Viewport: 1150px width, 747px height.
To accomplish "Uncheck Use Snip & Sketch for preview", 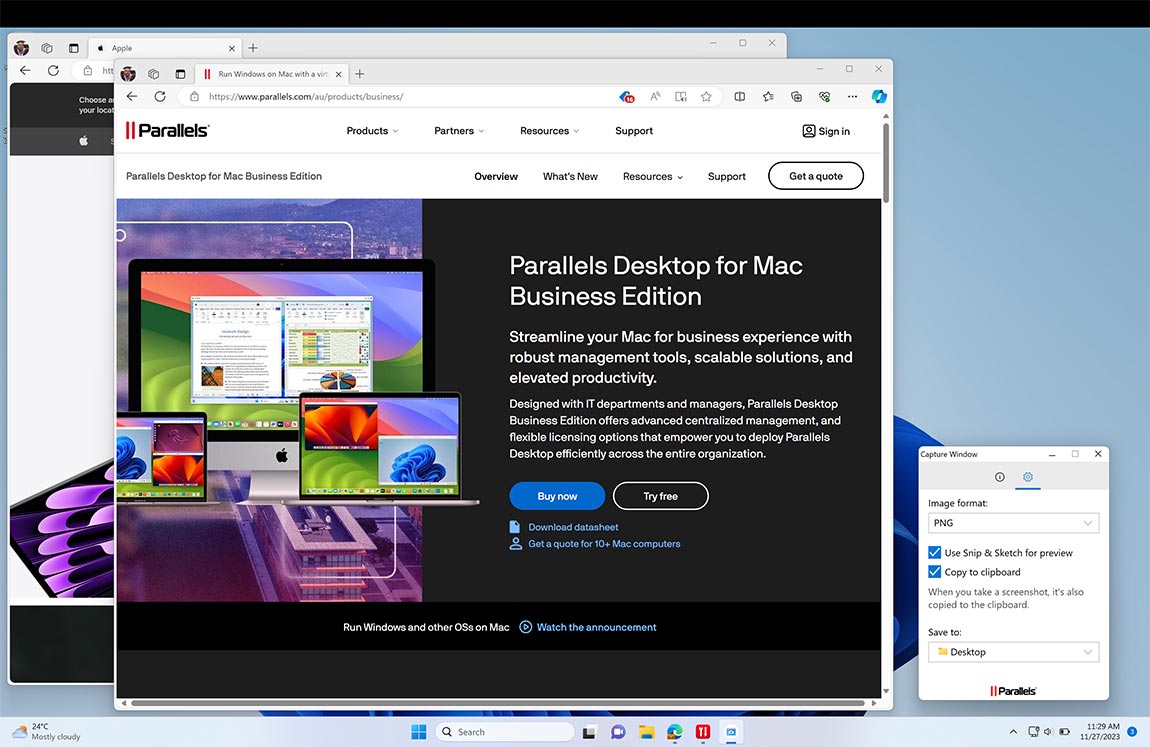I will (x=935, y=553).
